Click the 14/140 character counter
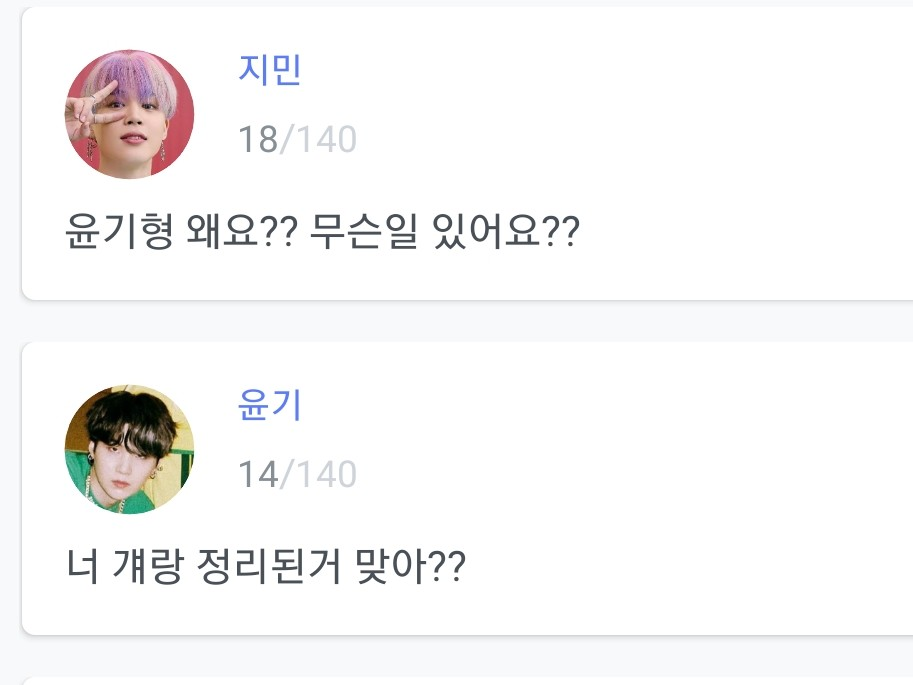Viewport: 913px width, 685px height. pyautogui.click(x=297, y=474)
